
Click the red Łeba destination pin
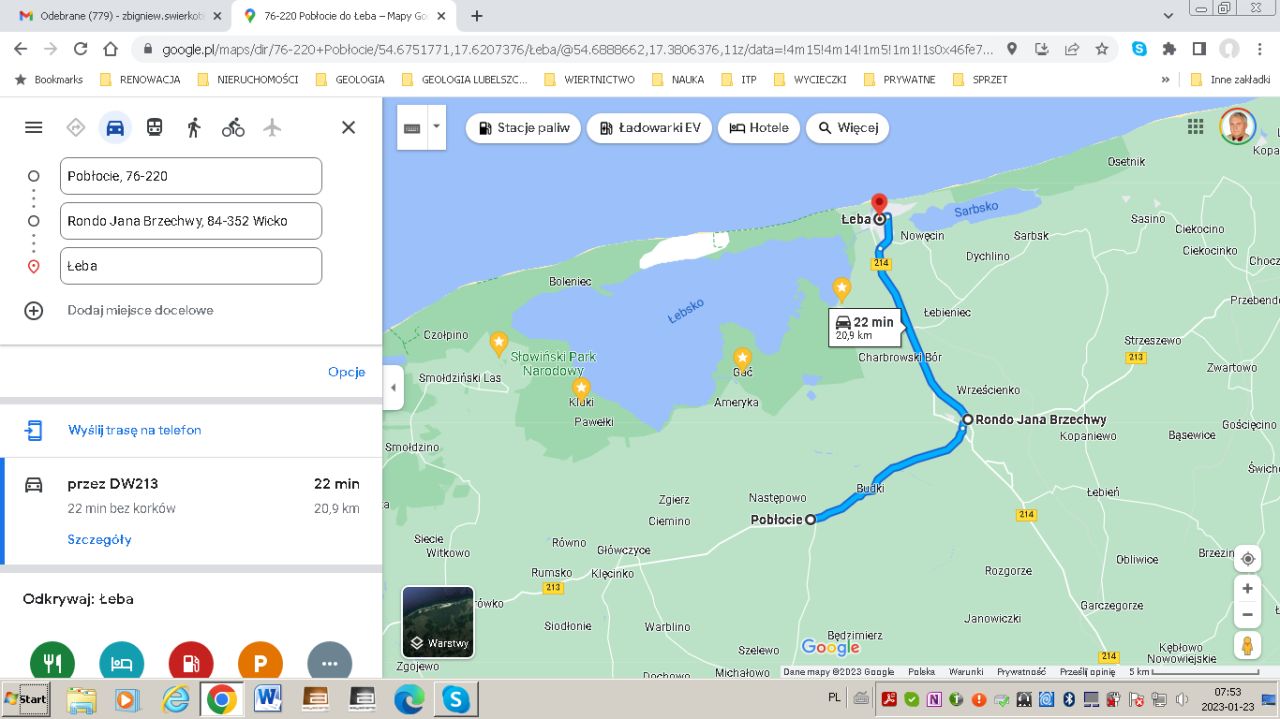(x=879, y=204)
